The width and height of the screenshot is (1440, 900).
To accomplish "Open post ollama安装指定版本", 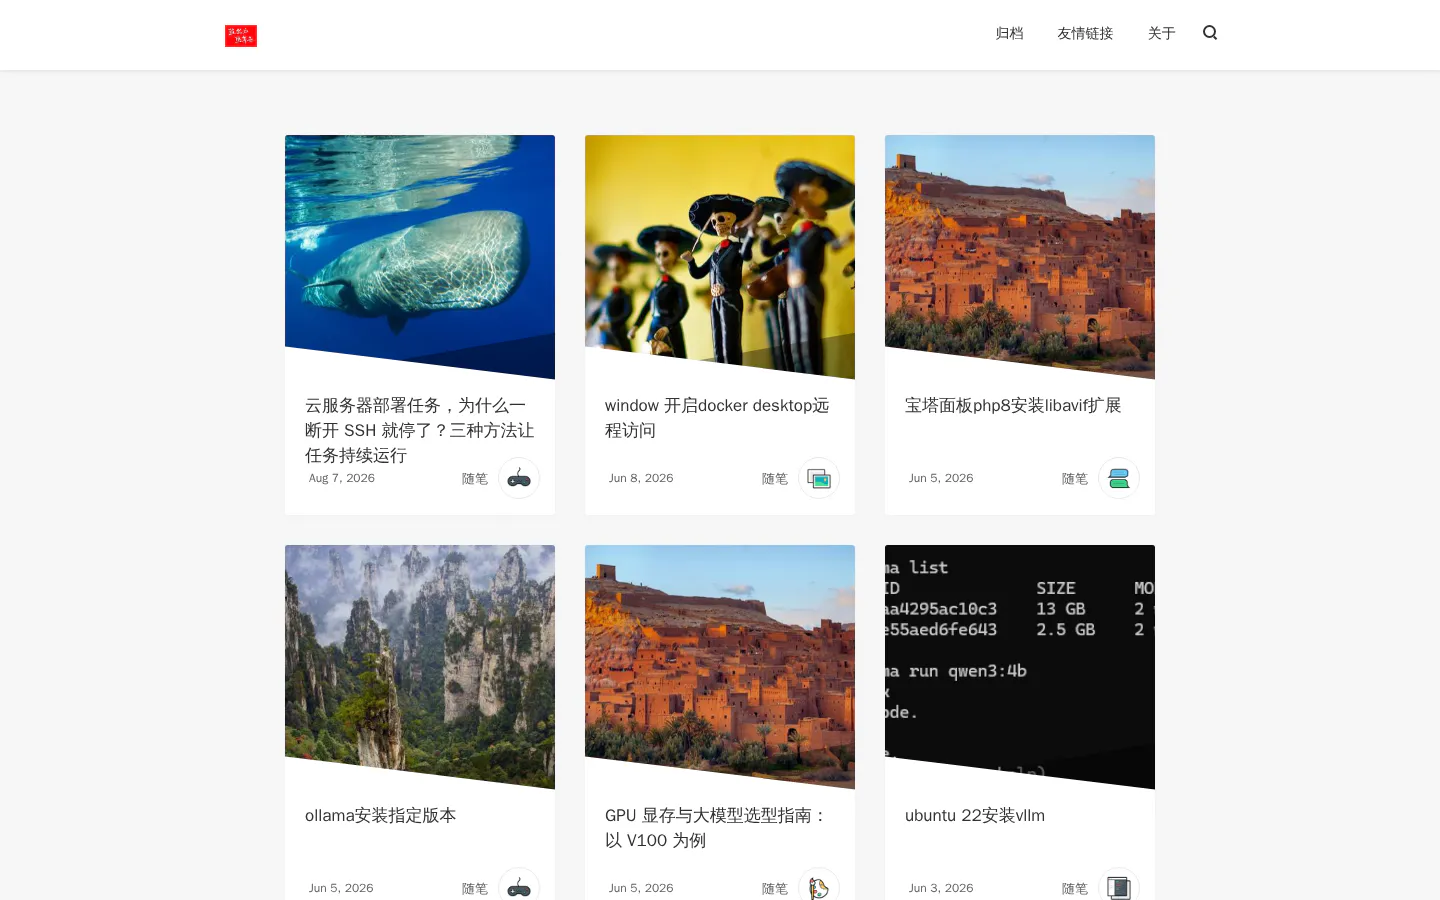I will click(x=380, y=815).
